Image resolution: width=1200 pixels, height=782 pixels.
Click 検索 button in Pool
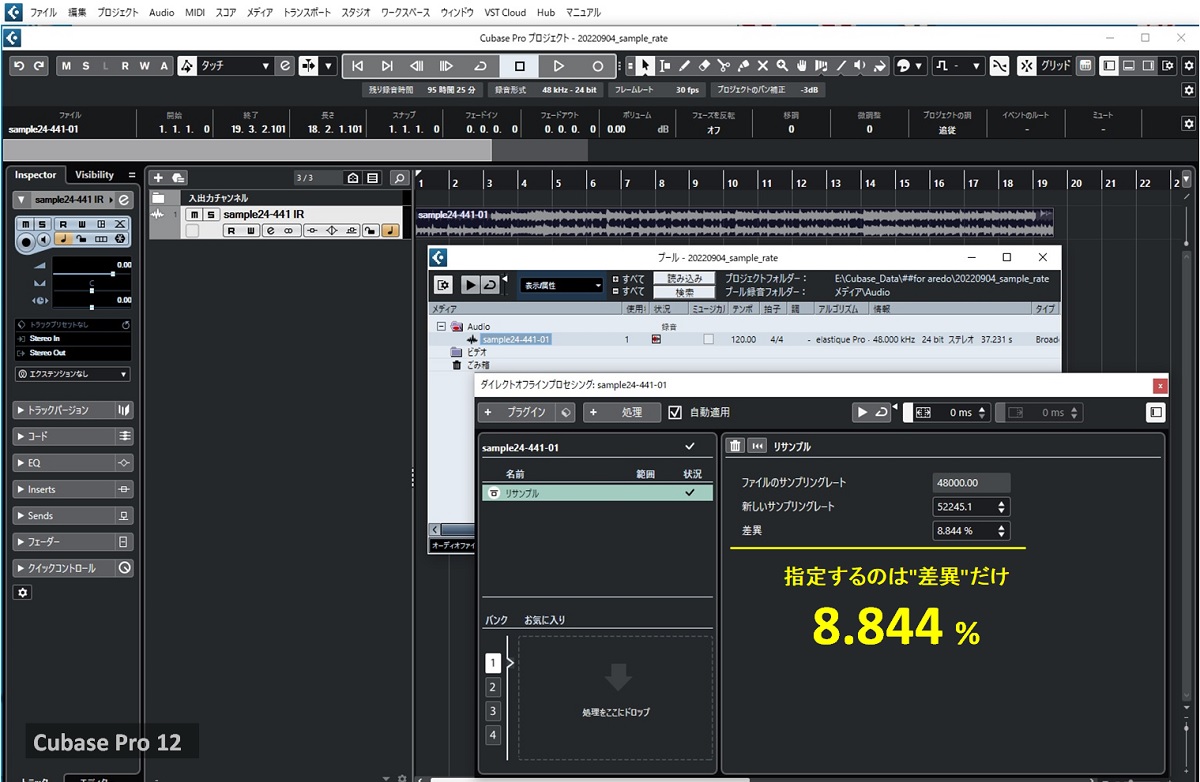click(x=685, y=292)
